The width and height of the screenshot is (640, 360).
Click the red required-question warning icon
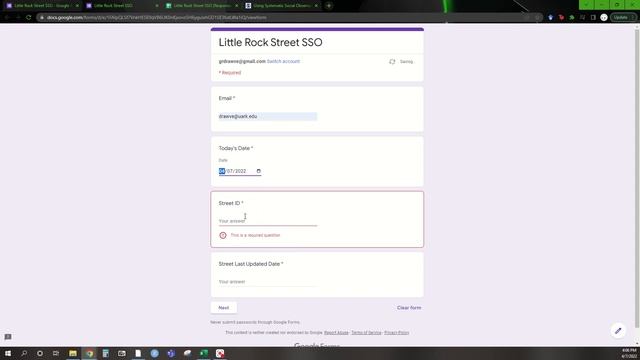(223, 235)
